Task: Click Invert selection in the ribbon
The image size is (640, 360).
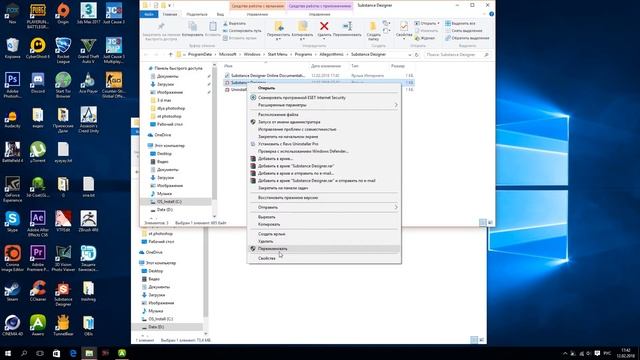Action: click(467, 38)
